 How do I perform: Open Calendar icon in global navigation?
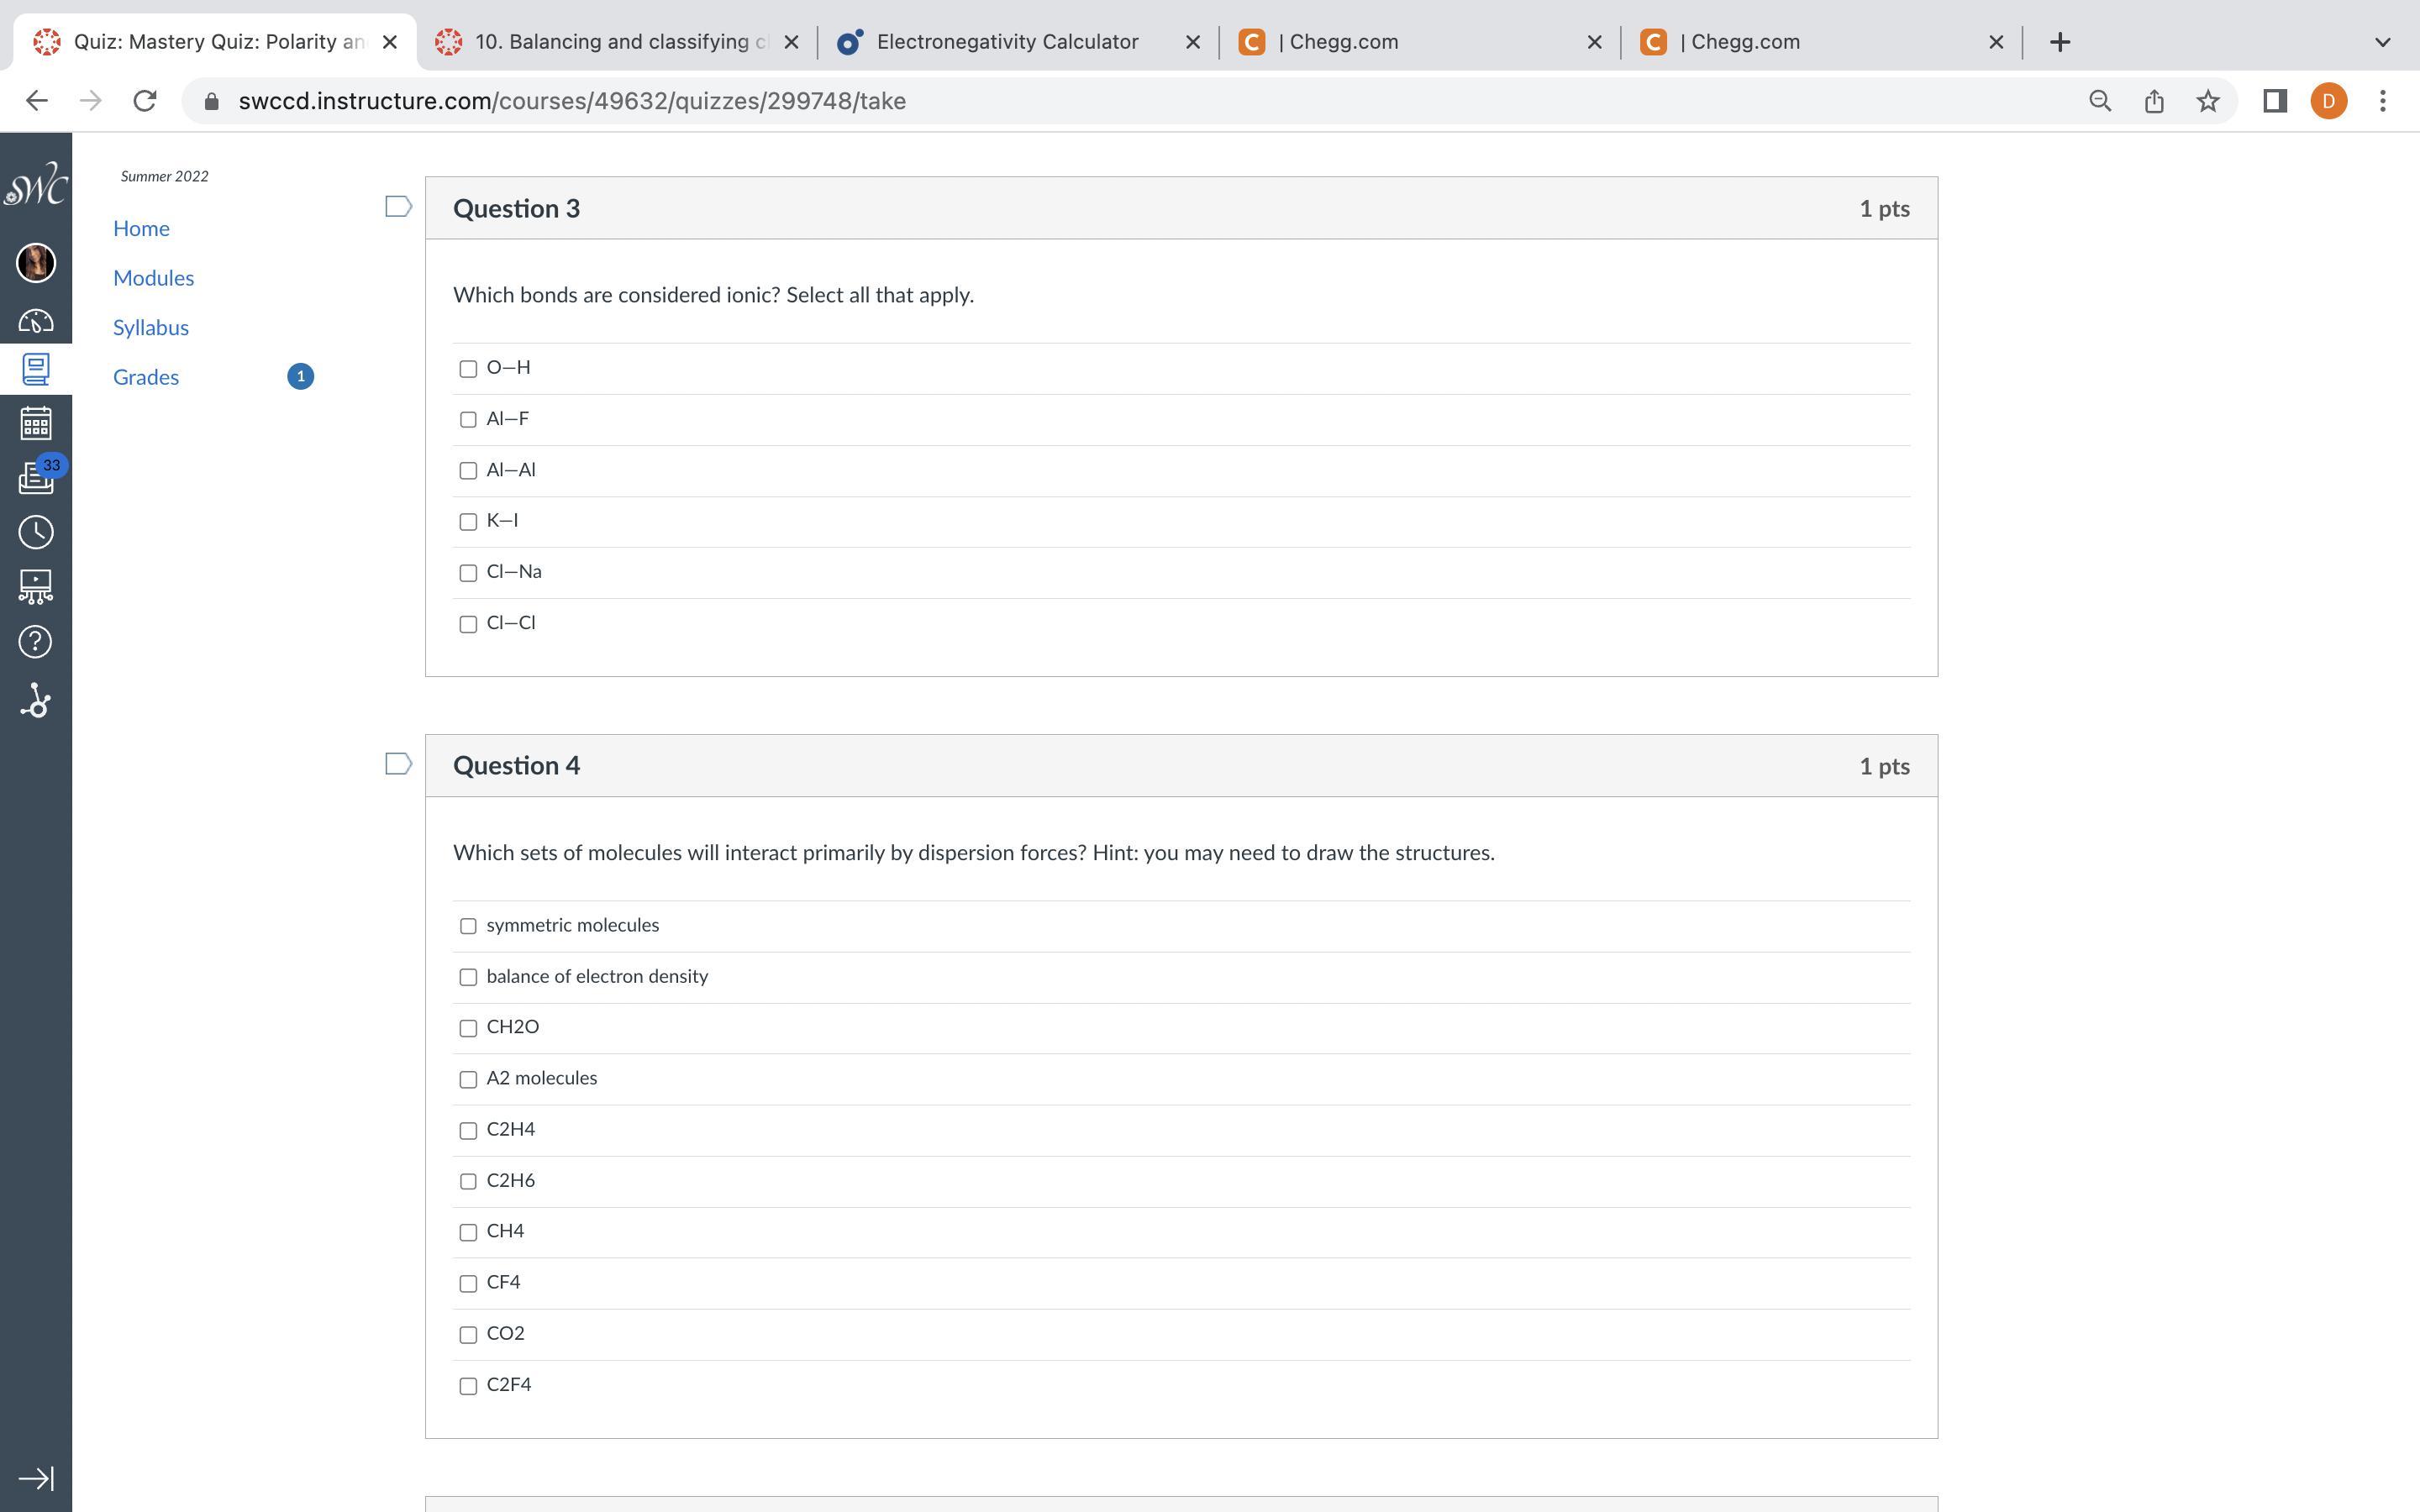point(36,423)
